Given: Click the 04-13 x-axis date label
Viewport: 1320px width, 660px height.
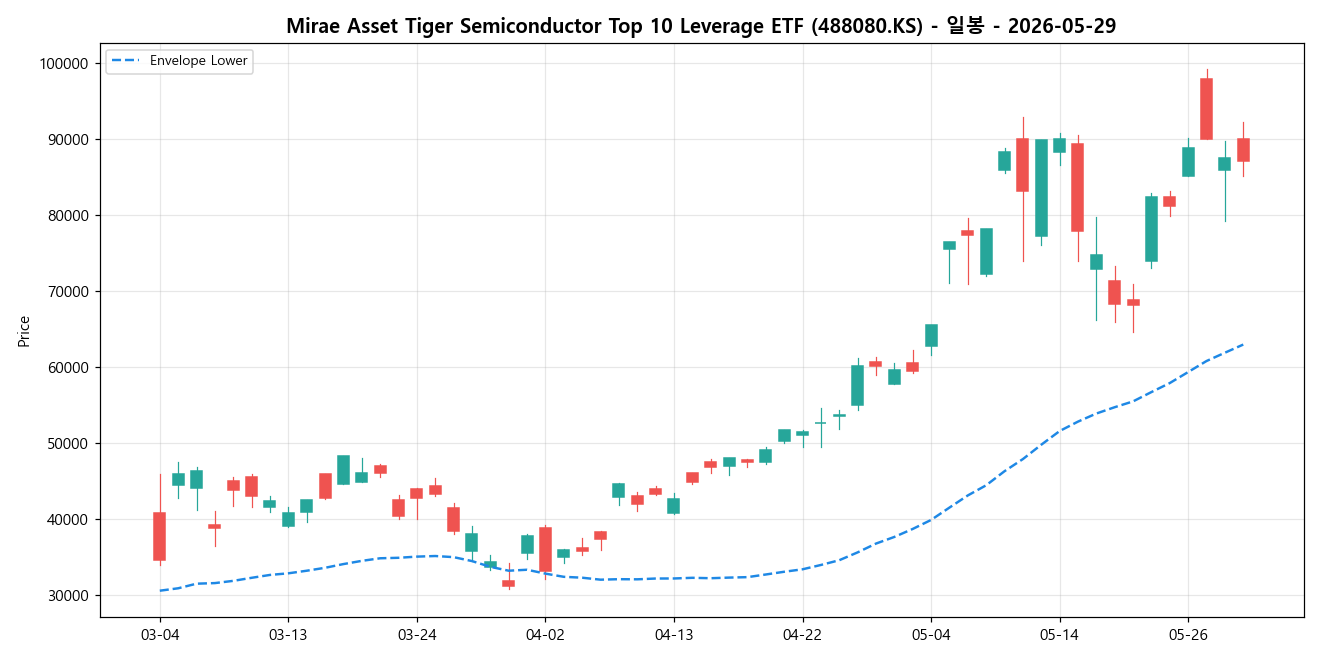Looking at the screenshot, I should pos(673,635).
